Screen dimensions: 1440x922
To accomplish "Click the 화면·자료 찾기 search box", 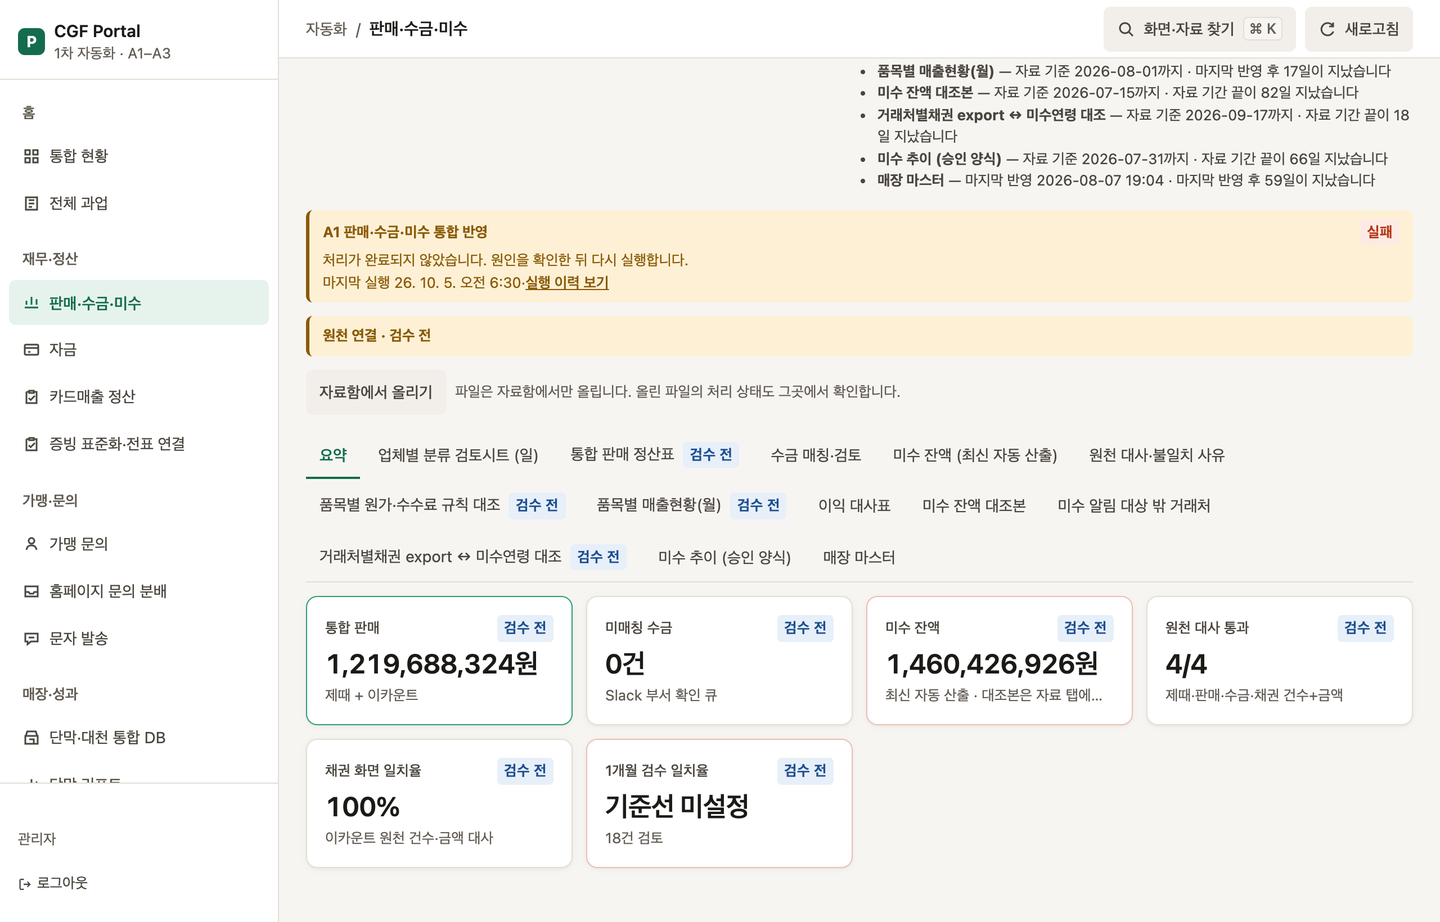I will click(x=1200, y=29).
